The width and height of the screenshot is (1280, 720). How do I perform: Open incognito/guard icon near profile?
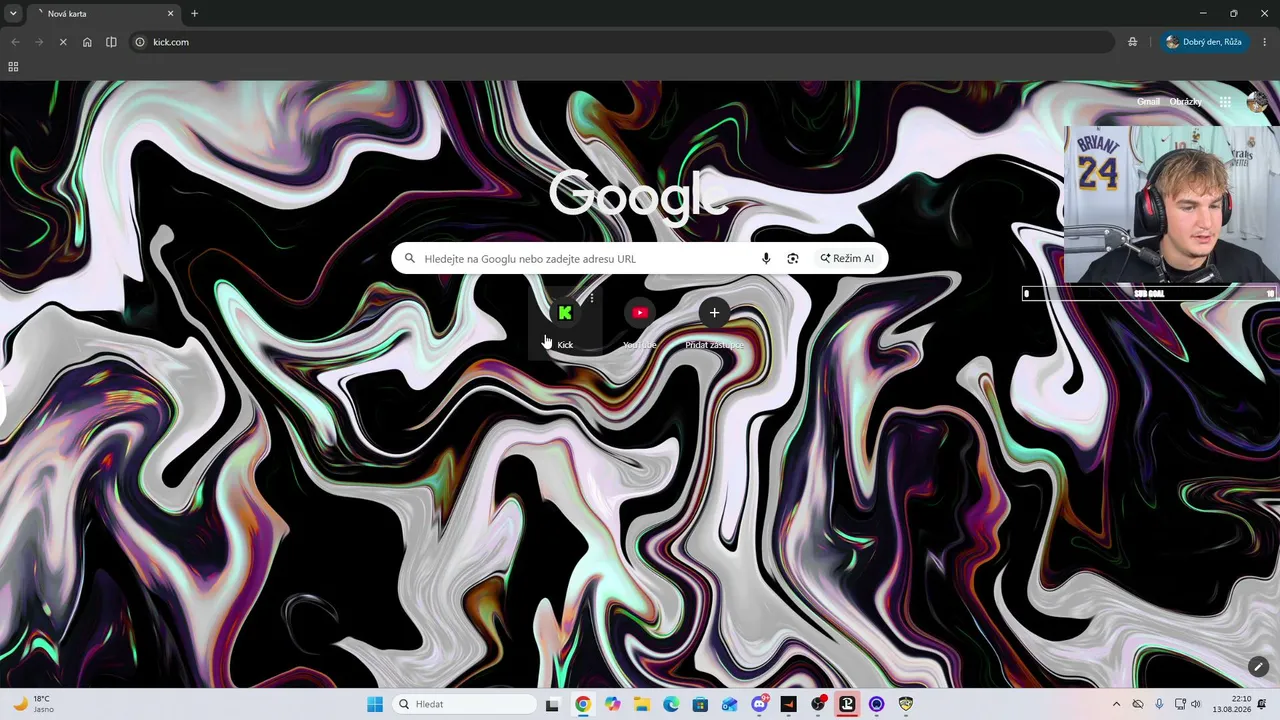1133,42
